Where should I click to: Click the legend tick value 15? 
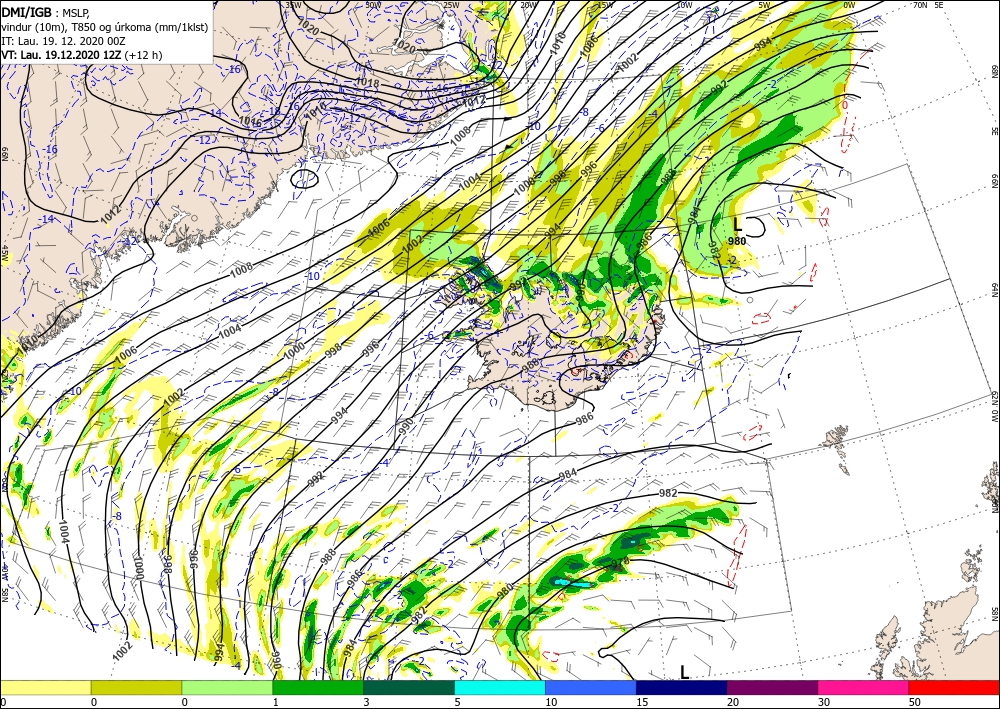[x=642, y=702]
